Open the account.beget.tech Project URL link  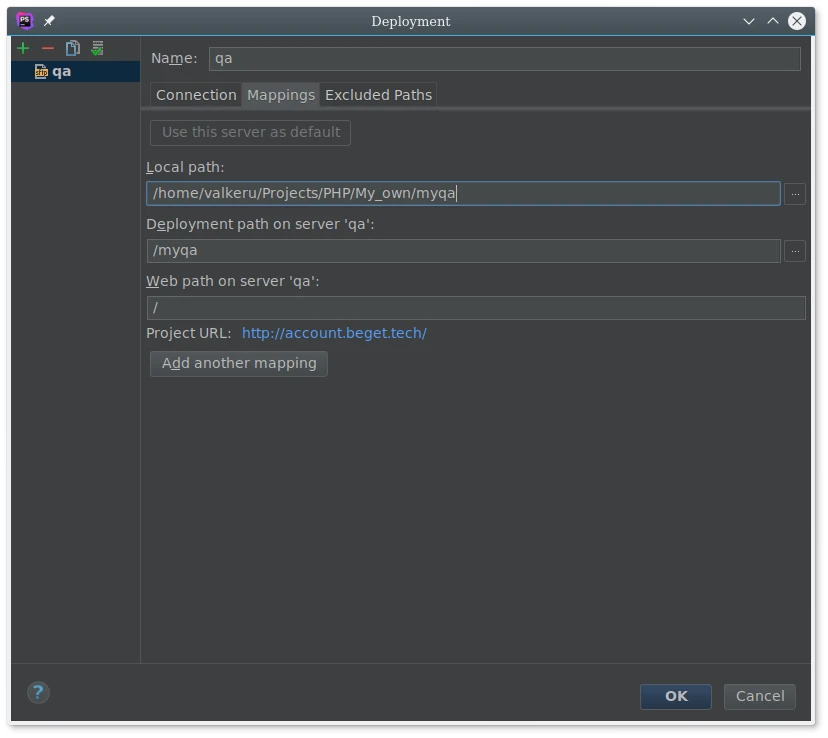click(334, 333)
